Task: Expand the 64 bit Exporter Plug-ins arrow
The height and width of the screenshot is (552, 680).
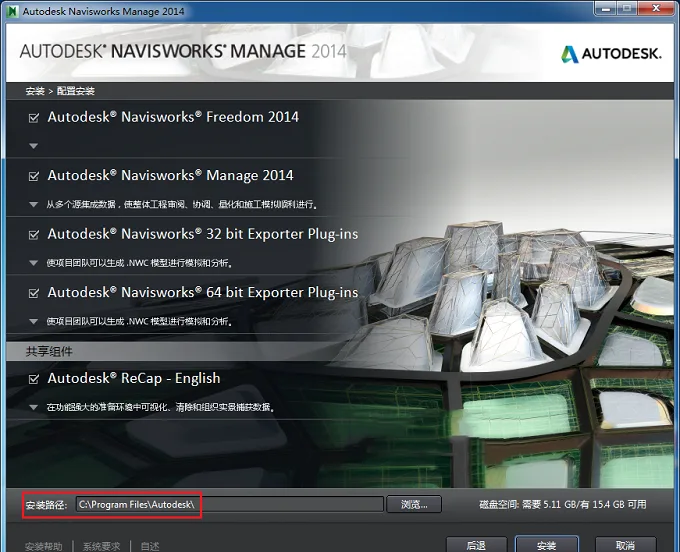Action: 33,321
